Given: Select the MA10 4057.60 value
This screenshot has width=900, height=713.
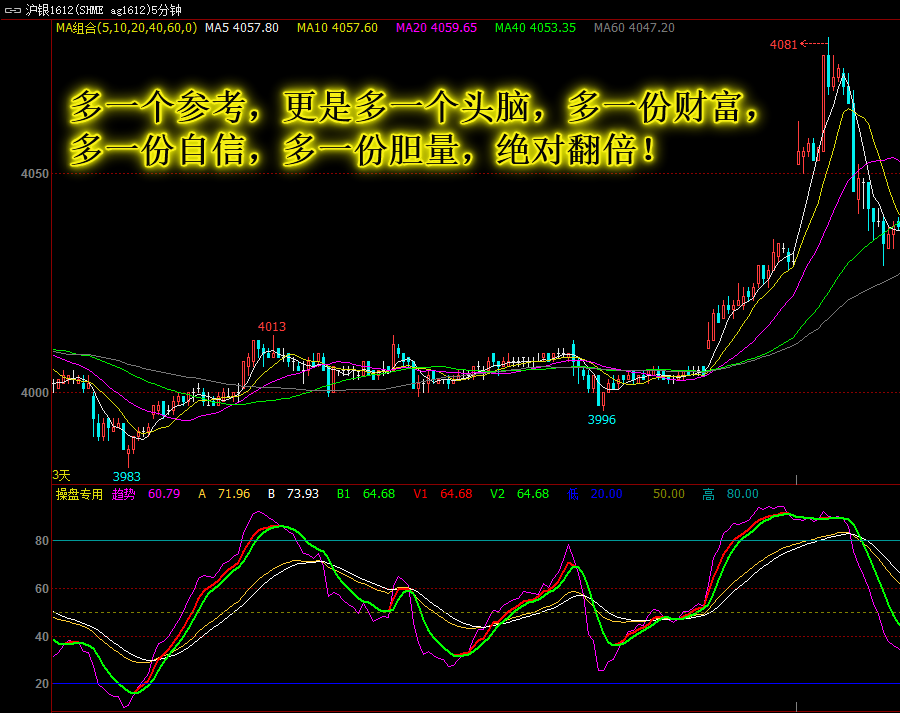Looking at the screenshot, I should click(338, 28).
